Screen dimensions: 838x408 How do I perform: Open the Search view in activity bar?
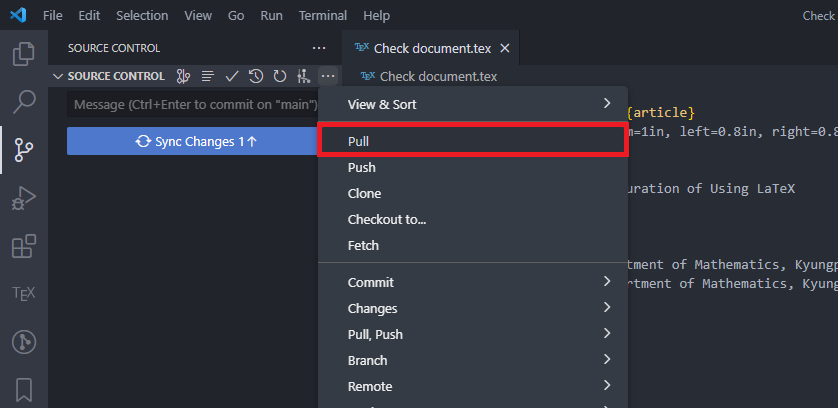[24, 101]
